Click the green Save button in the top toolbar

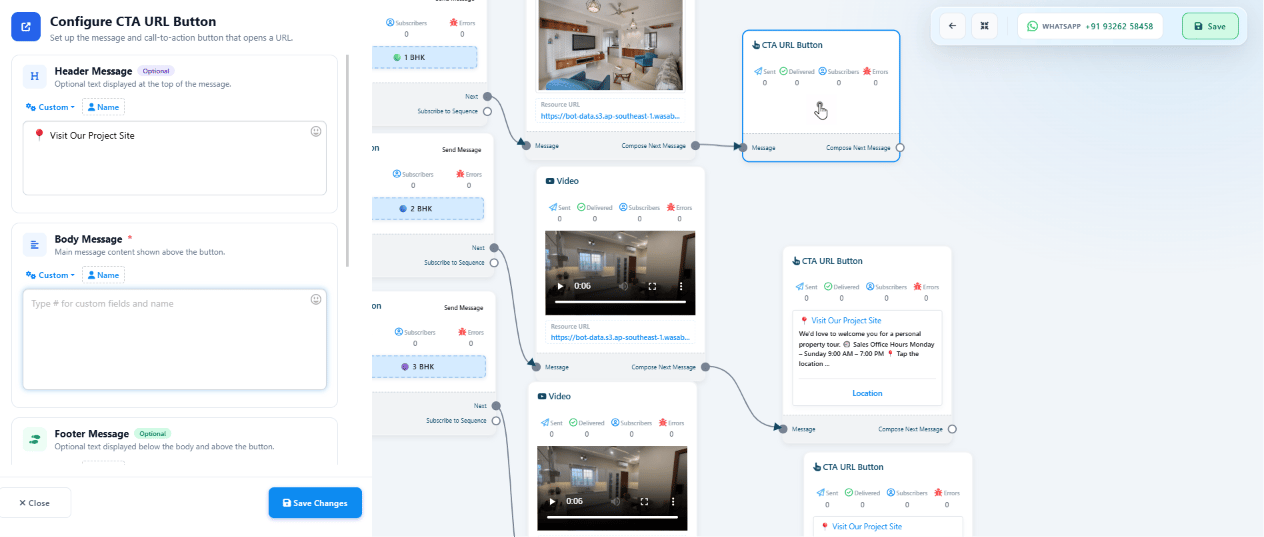tap(1210, 26)
